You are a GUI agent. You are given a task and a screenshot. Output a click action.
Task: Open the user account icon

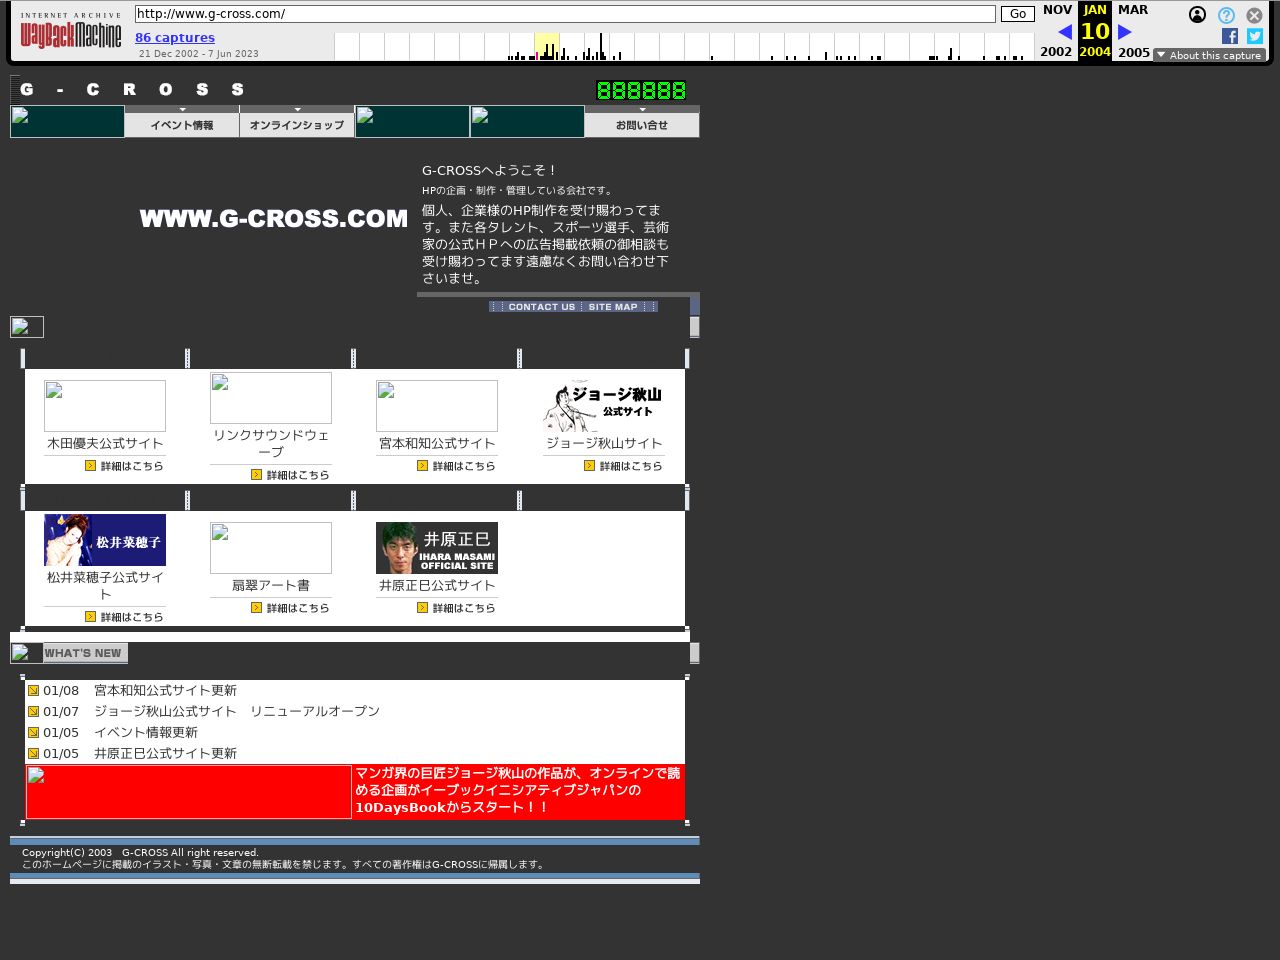tap(1197, 15)
